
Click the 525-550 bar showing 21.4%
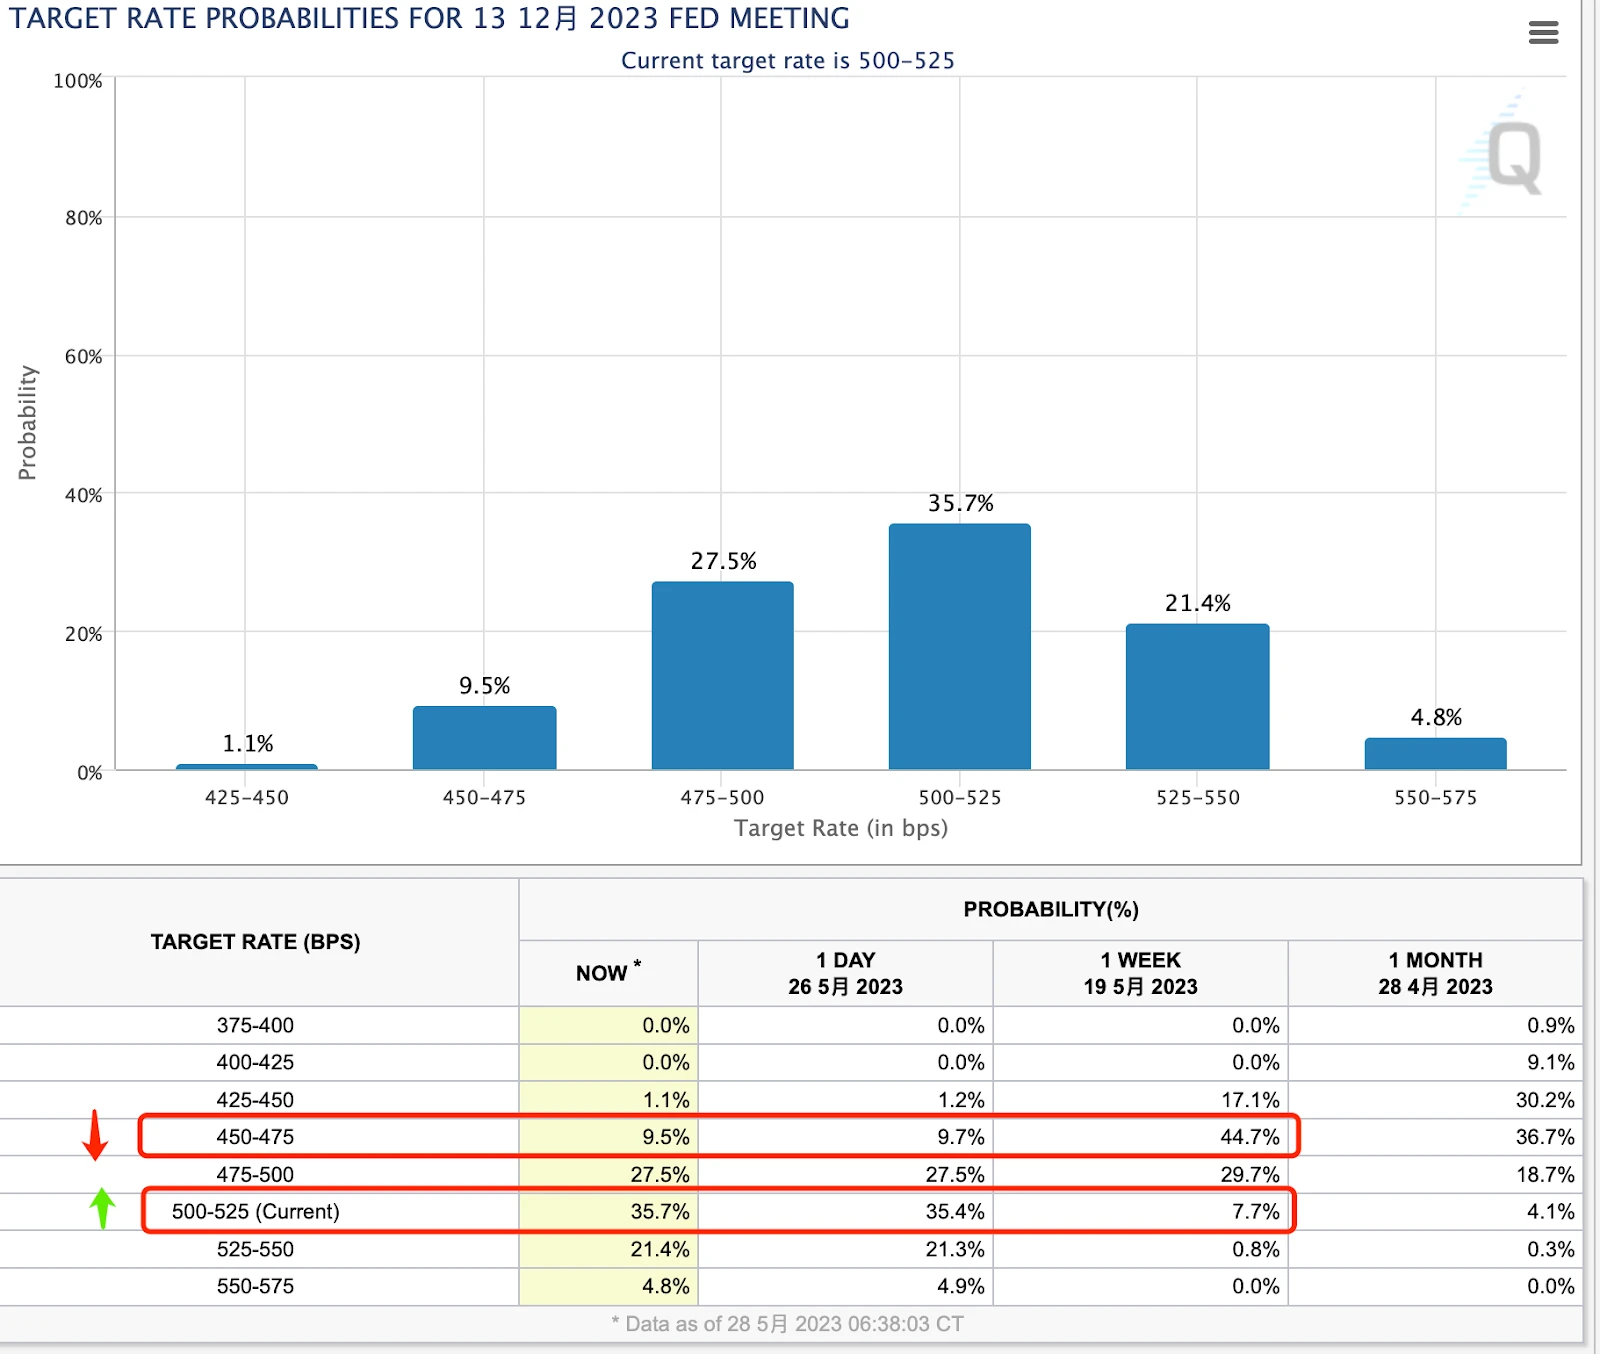1198,697
